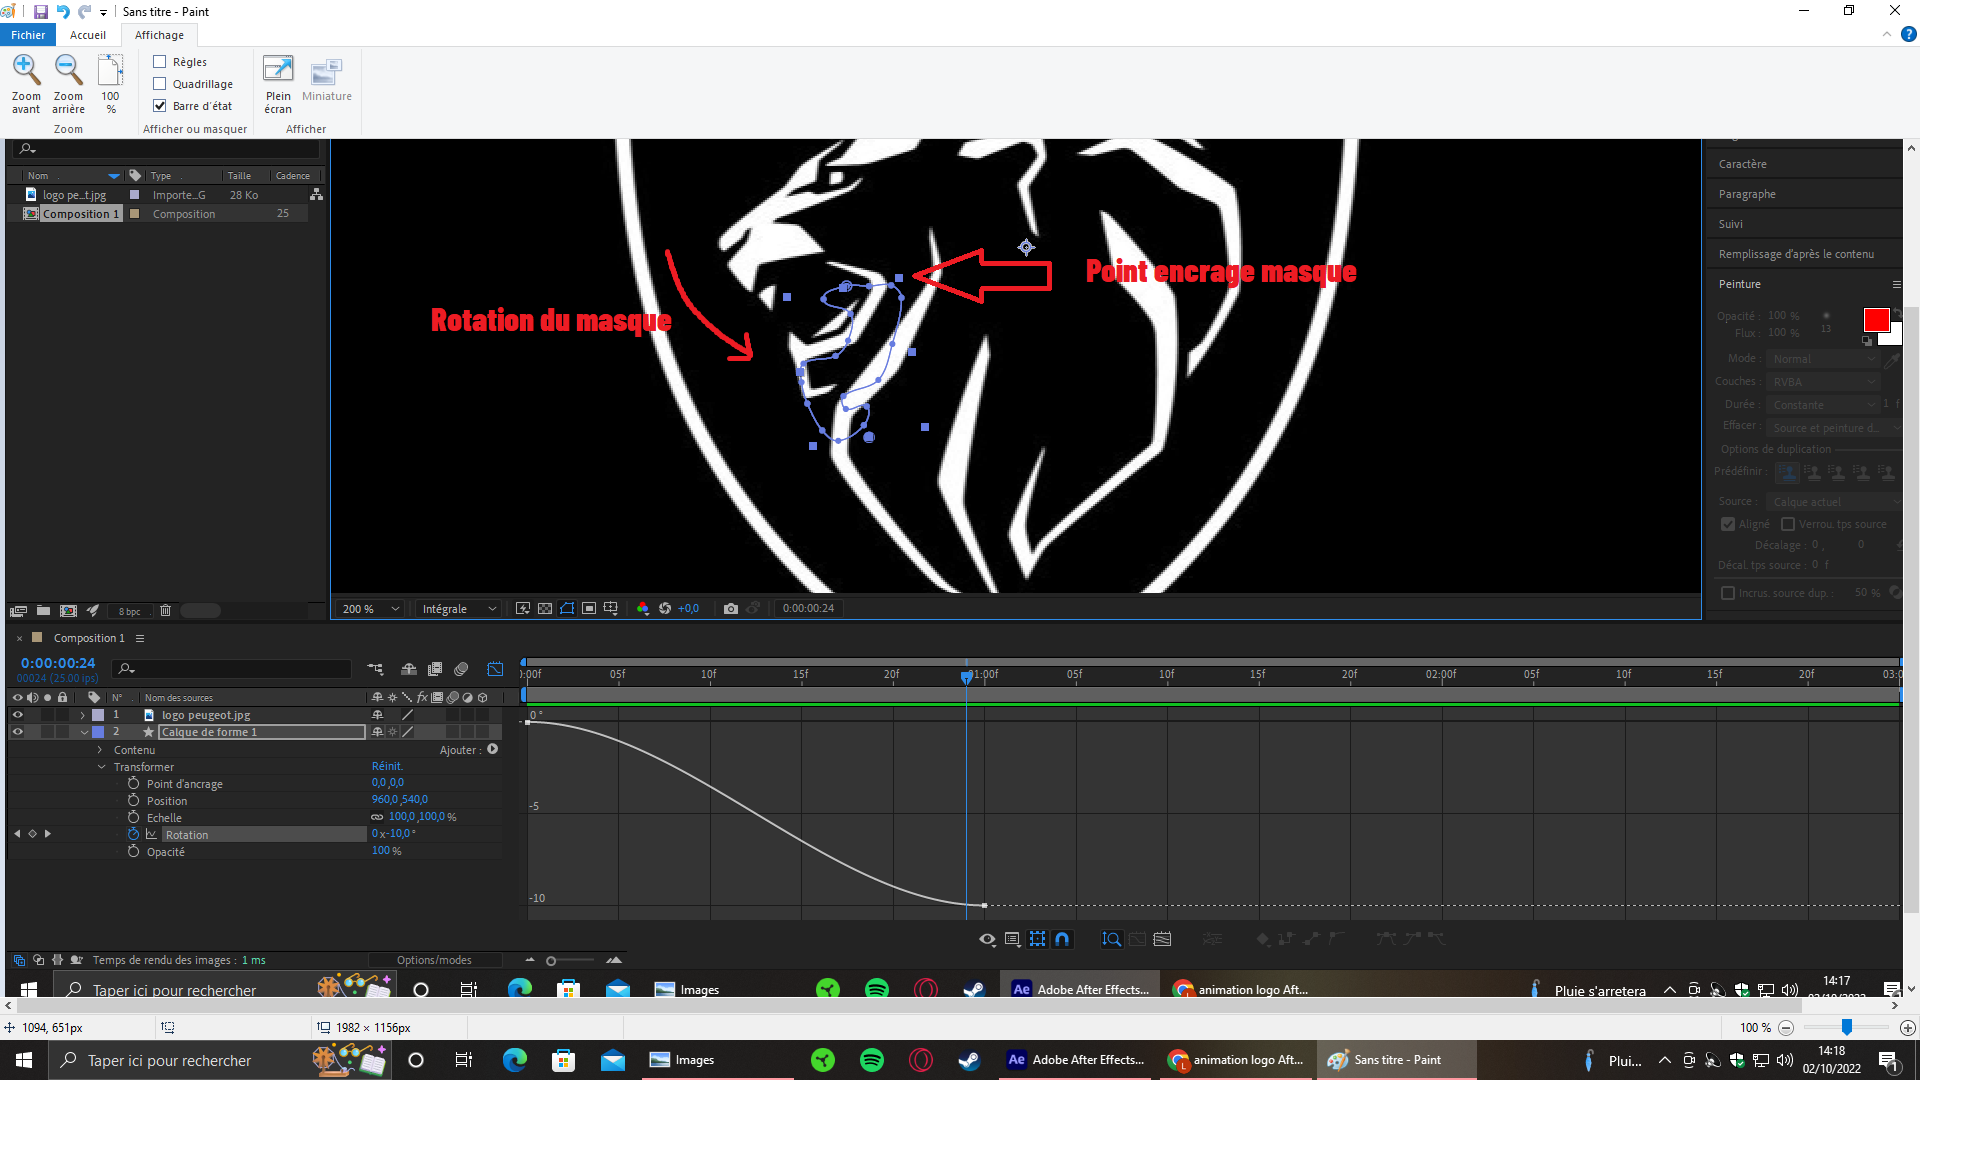Click Zoom avant in the Paint ribbon
The image size is (1982, 1156).
point(26,84)
